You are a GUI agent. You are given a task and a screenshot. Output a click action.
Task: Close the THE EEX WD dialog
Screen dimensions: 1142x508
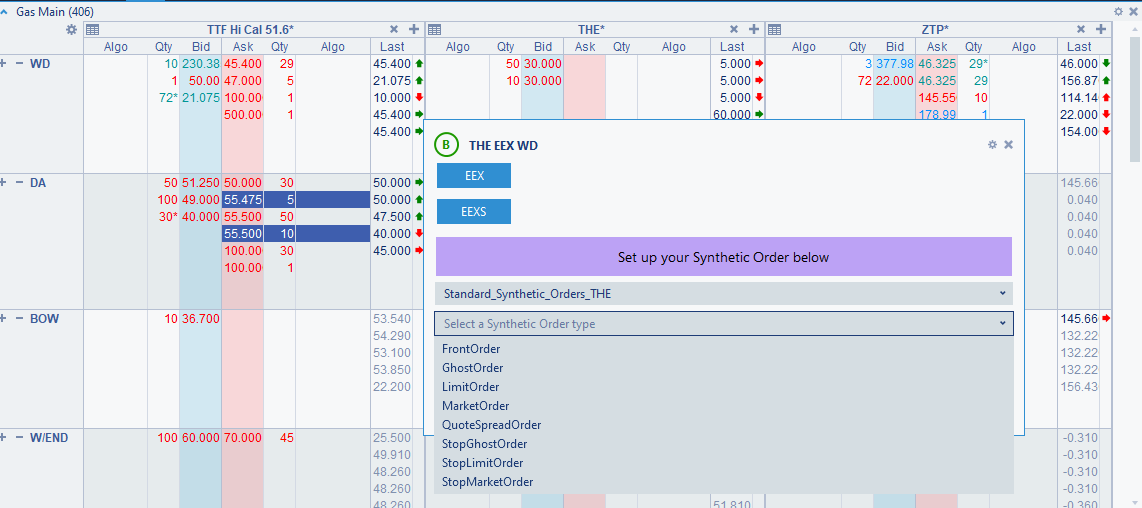click(x=1008, y=145)
